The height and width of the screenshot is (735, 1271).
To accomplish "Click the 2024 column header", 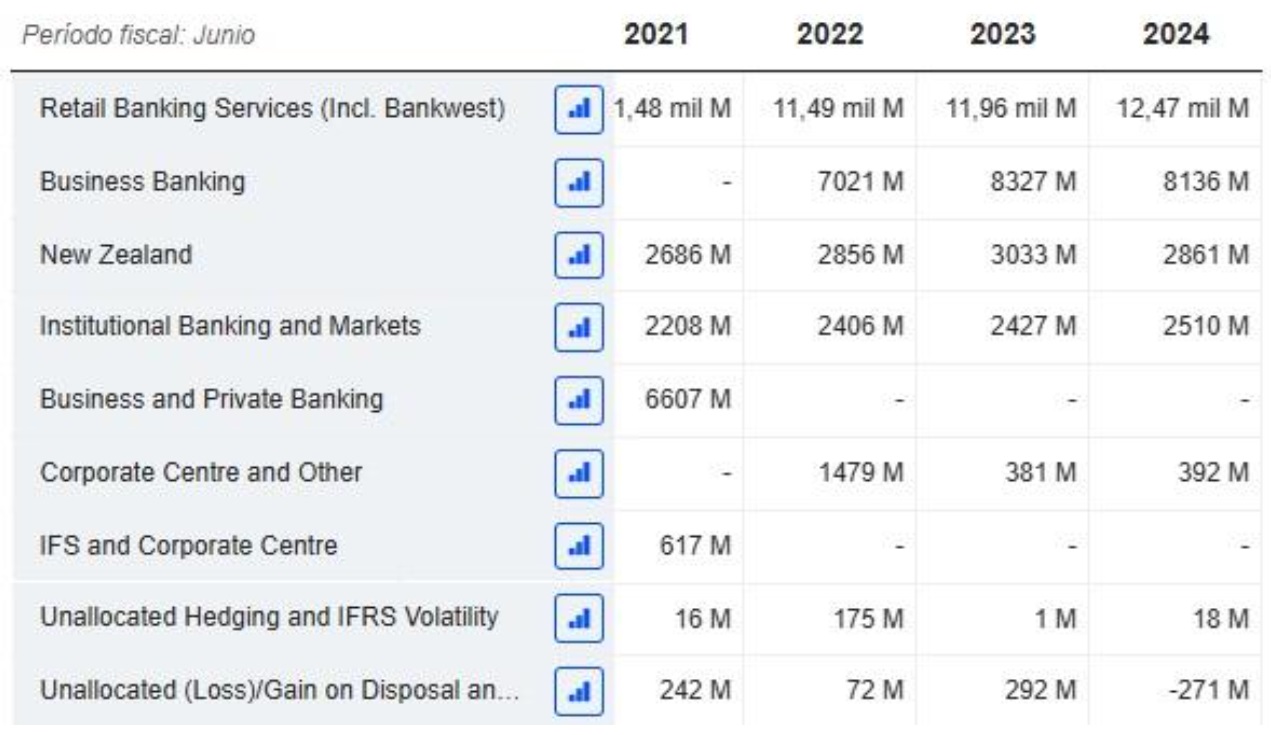I will tap(1177, 35).
